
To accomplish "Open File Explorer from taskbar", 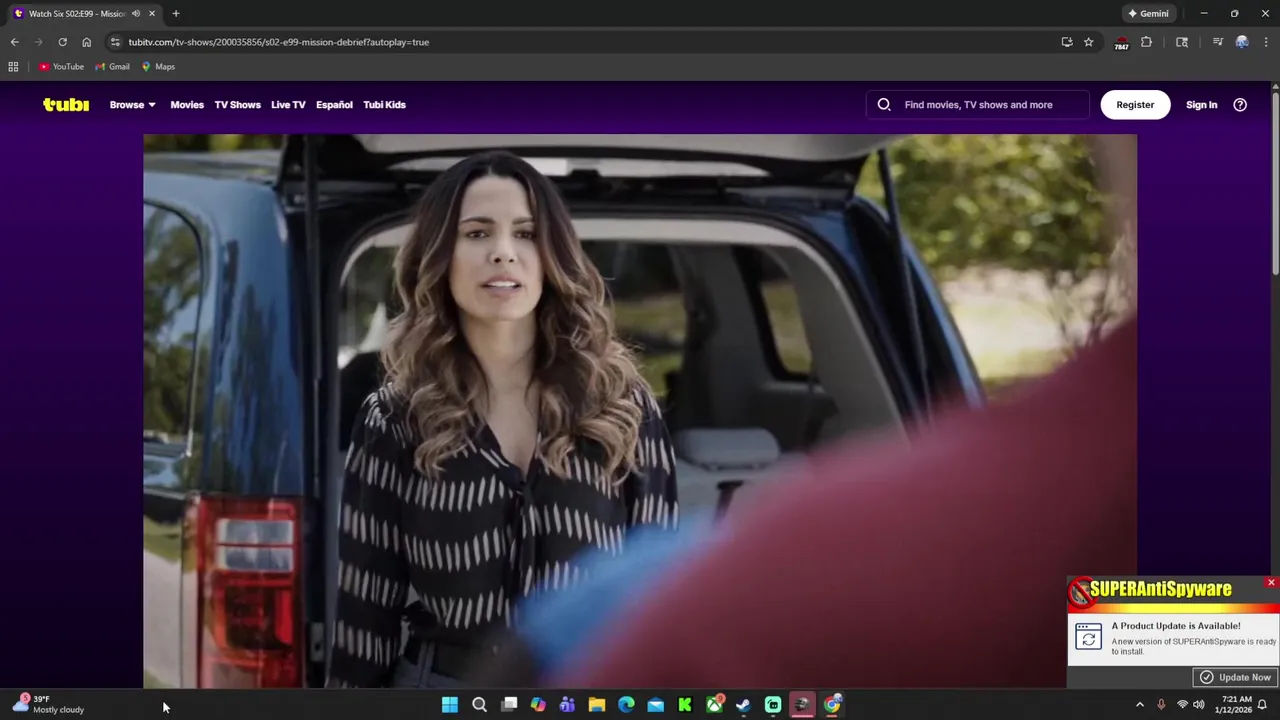I will [597, 705].
